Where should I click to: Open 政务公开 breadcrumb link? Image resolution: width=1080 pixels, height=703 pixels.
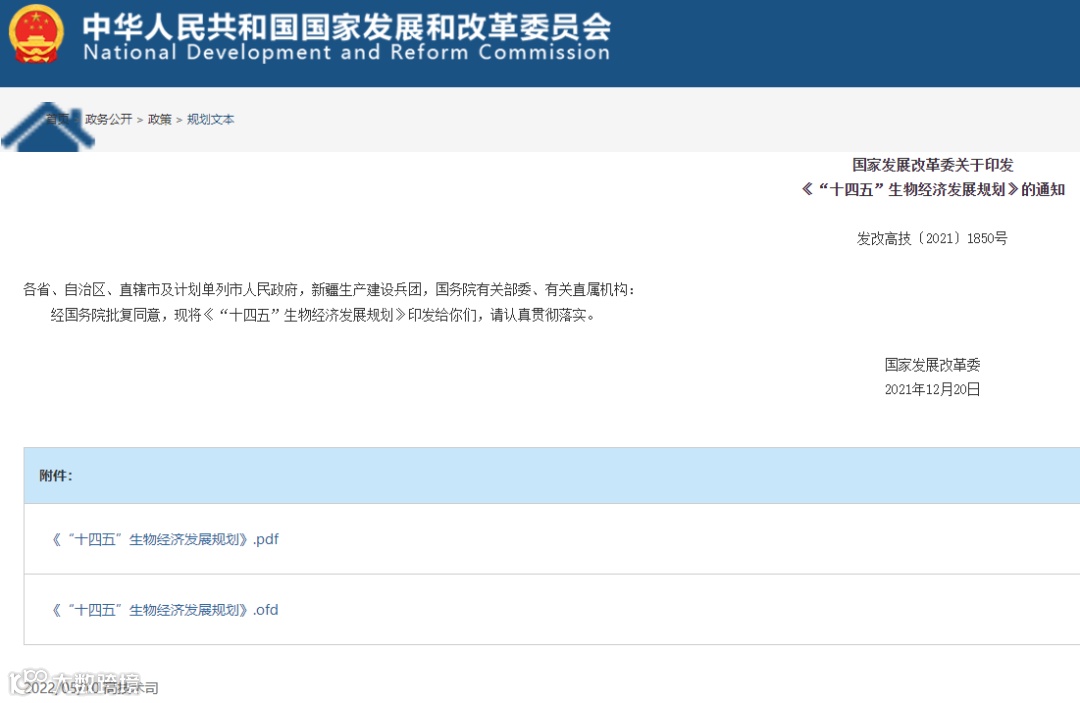click(108, 119)
